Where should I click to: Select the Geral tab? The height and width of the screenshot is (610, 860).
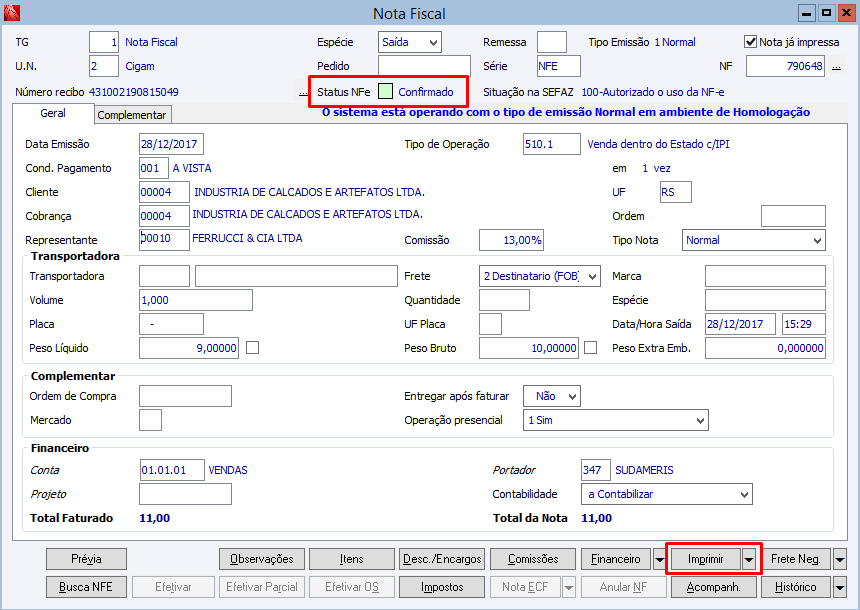point(54,115)
